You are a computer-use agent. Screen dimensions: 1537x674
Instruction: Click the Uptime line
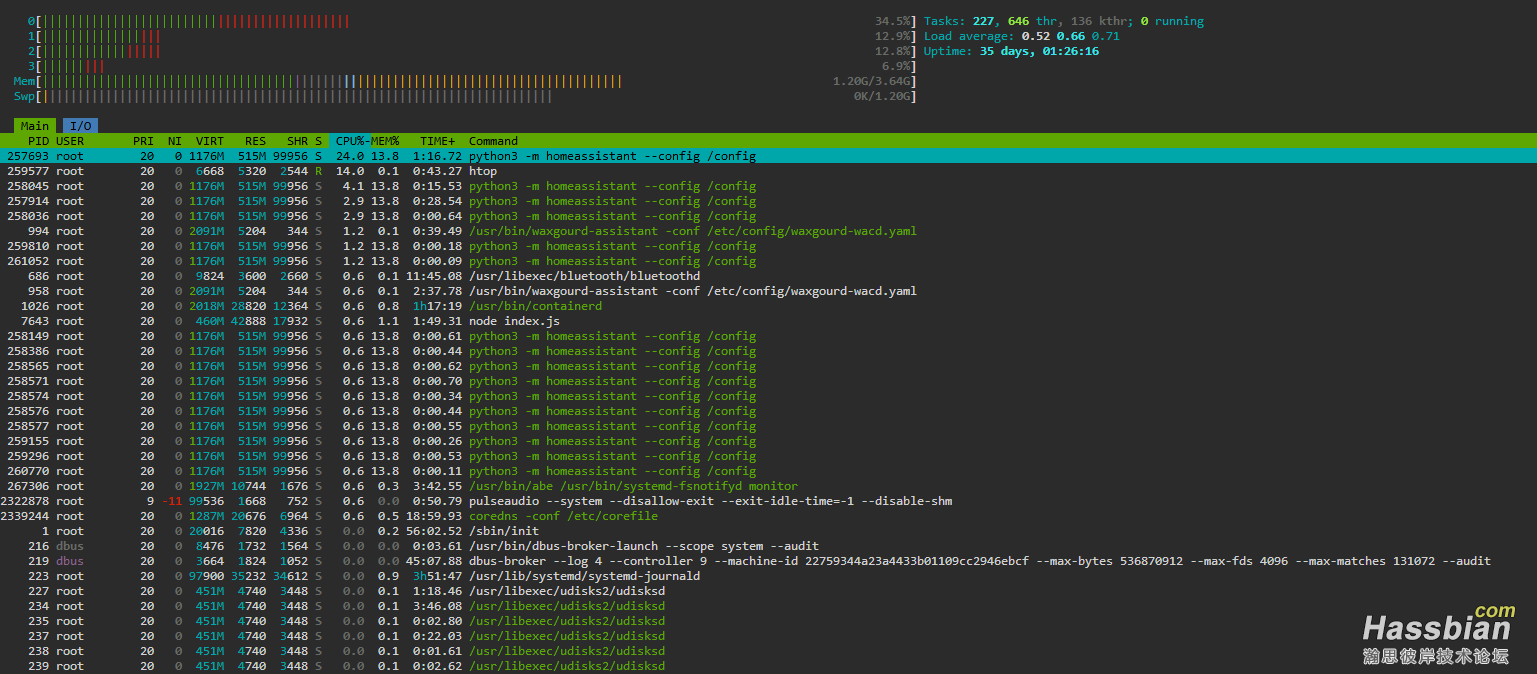click(x=1011, y=51)
